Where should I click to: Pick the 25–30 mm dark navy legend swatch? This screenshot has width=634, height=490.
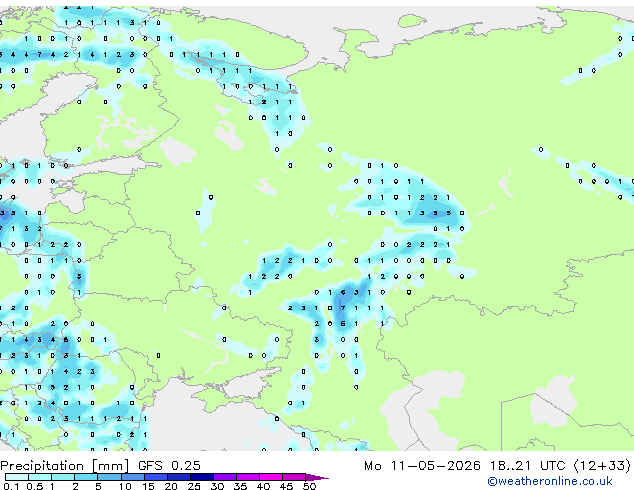[202, 477]
